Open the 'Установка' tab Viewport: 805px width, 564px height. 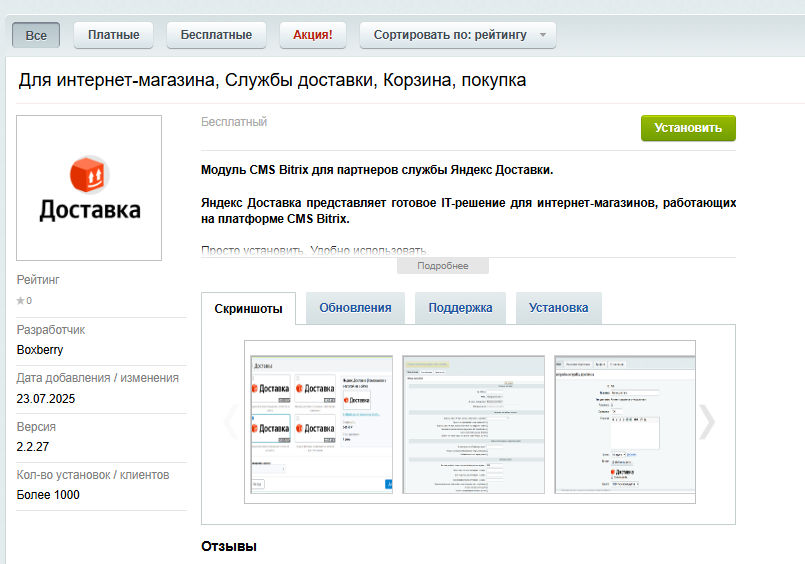[559, 308]
